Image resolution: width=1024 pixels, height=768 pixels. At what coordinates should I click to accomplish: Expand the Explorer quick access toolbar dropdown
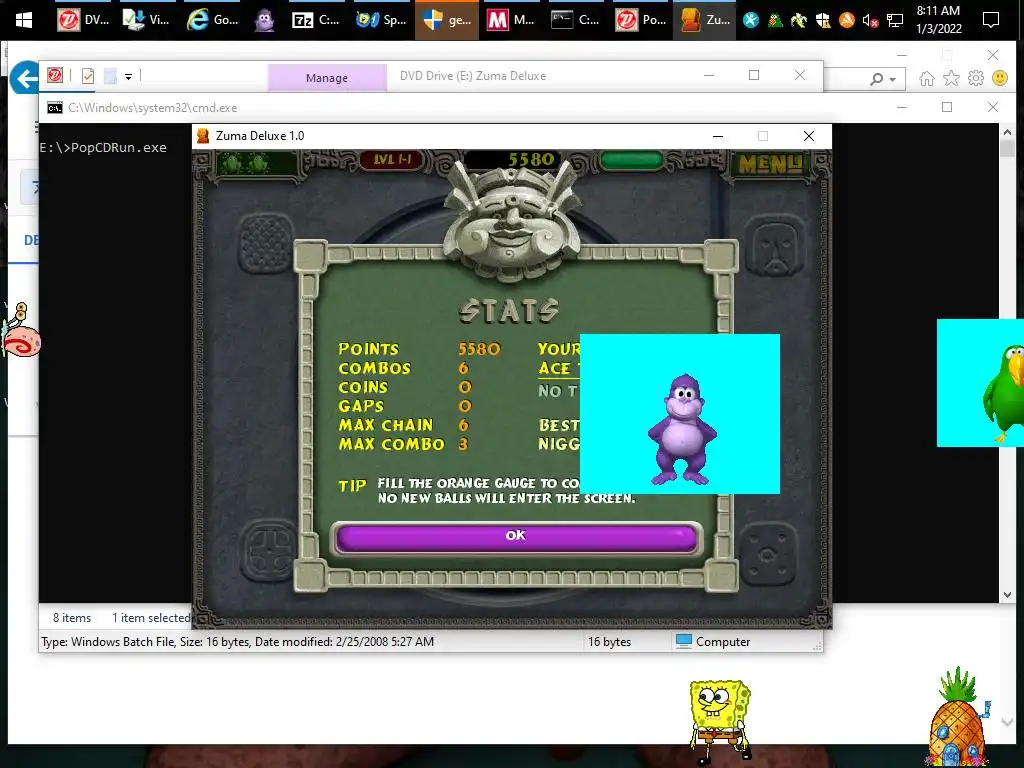[x=129, y=77]
